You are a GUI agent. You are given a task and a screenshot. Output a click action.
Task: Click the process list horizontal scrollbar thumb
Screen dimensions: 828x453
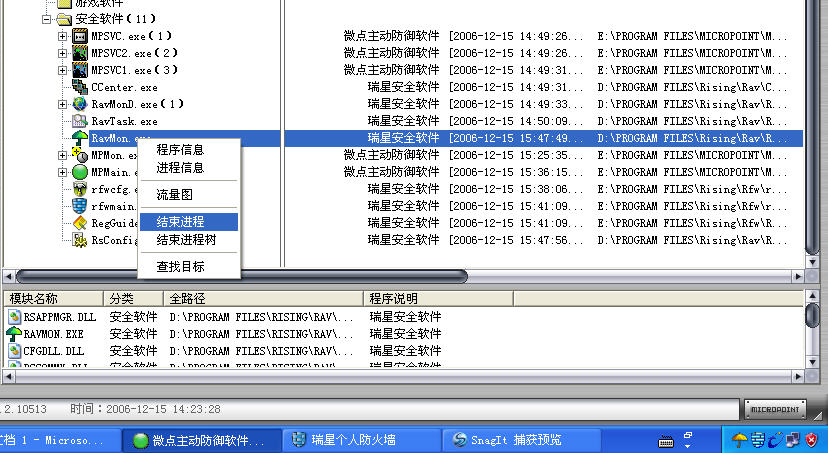coord(242,276)
